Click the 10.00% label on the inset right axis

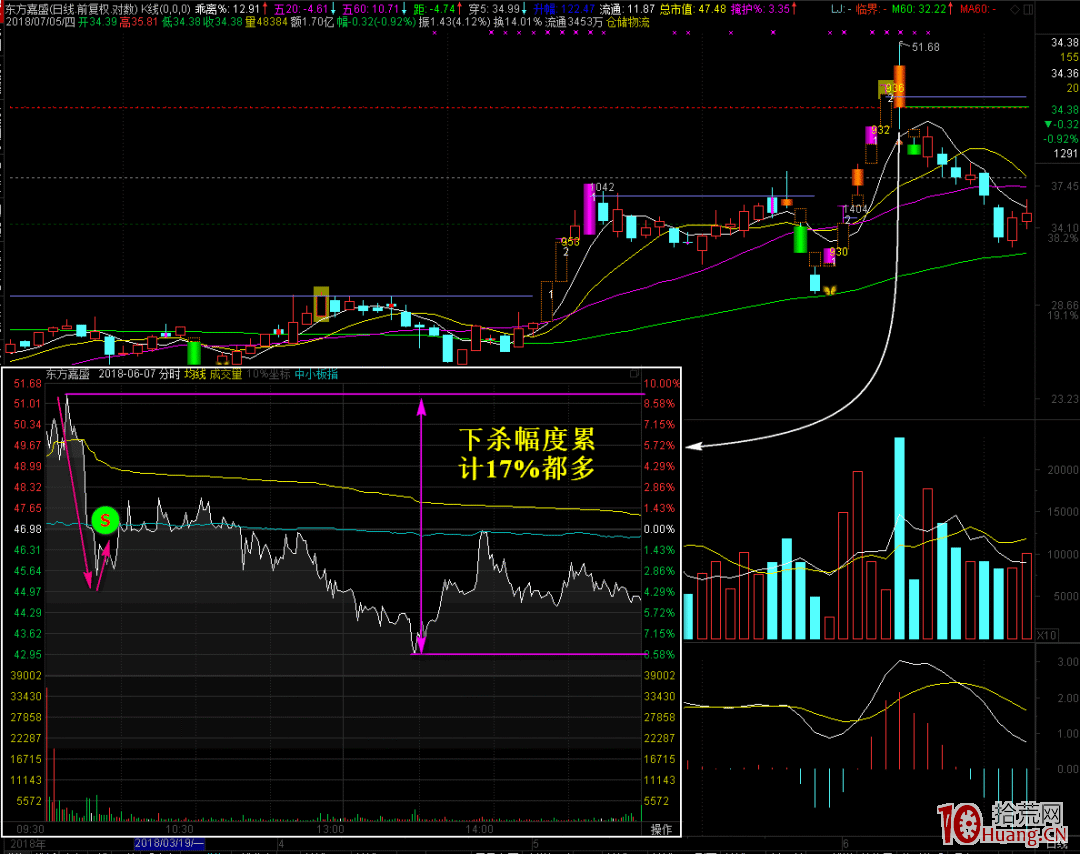(x=661, y=384)
